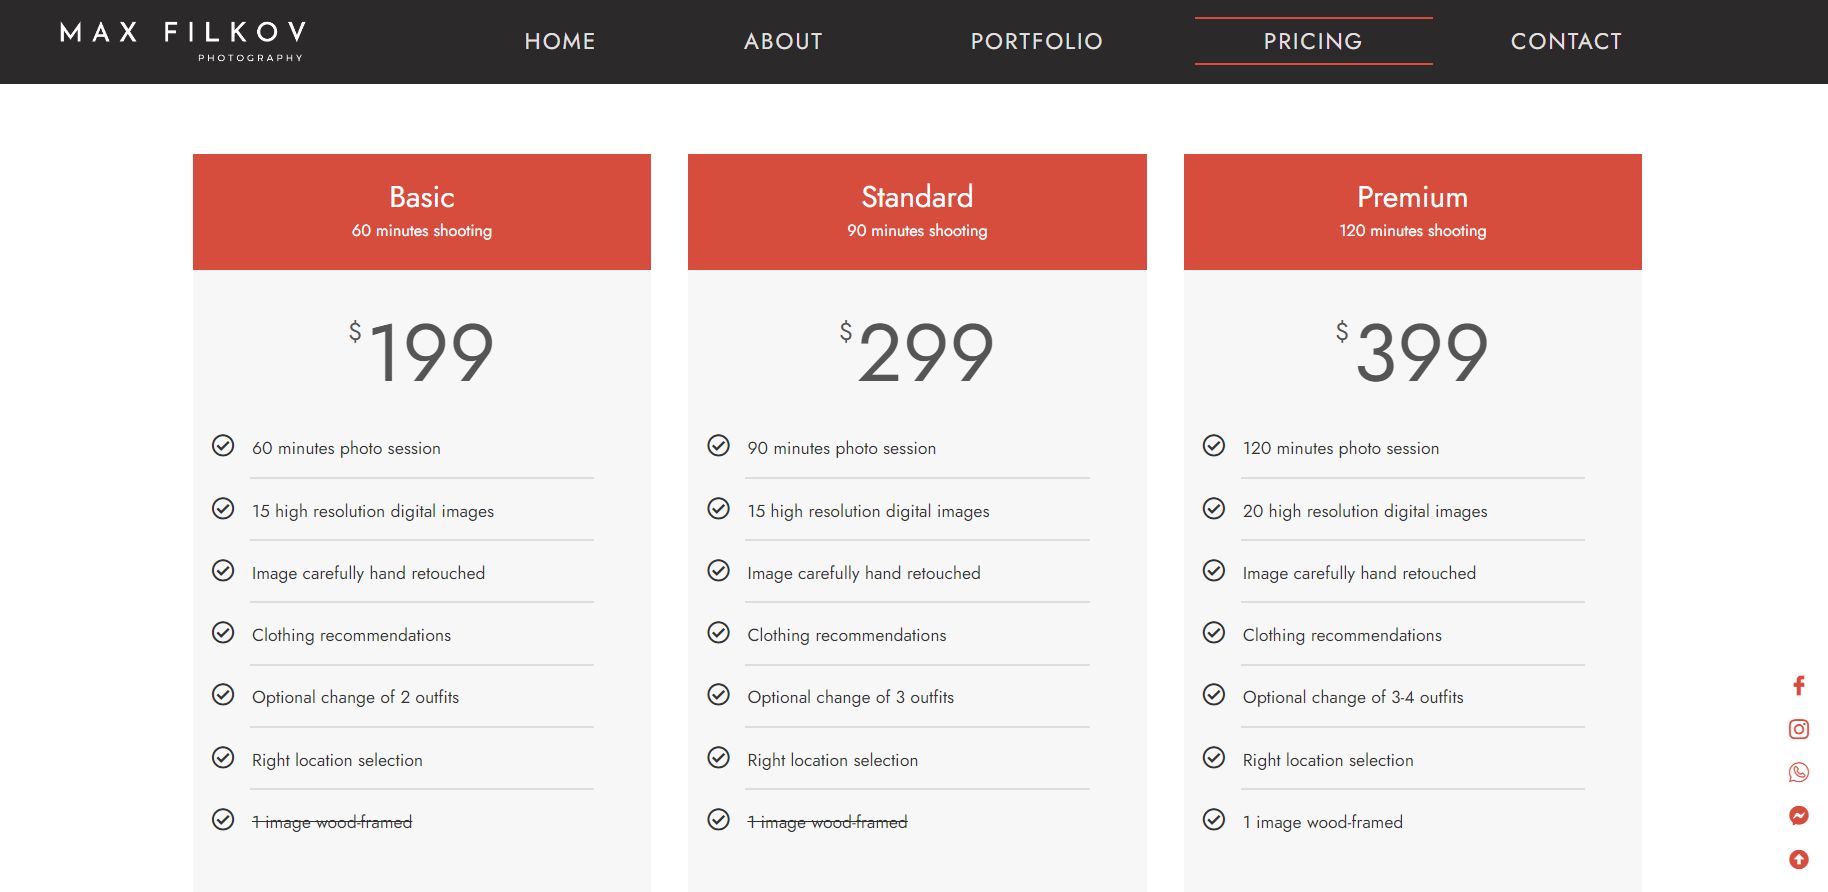
Task: Click checkmark beside 1 image wood-framed in Premium
Action: [x=1213, y=820]
